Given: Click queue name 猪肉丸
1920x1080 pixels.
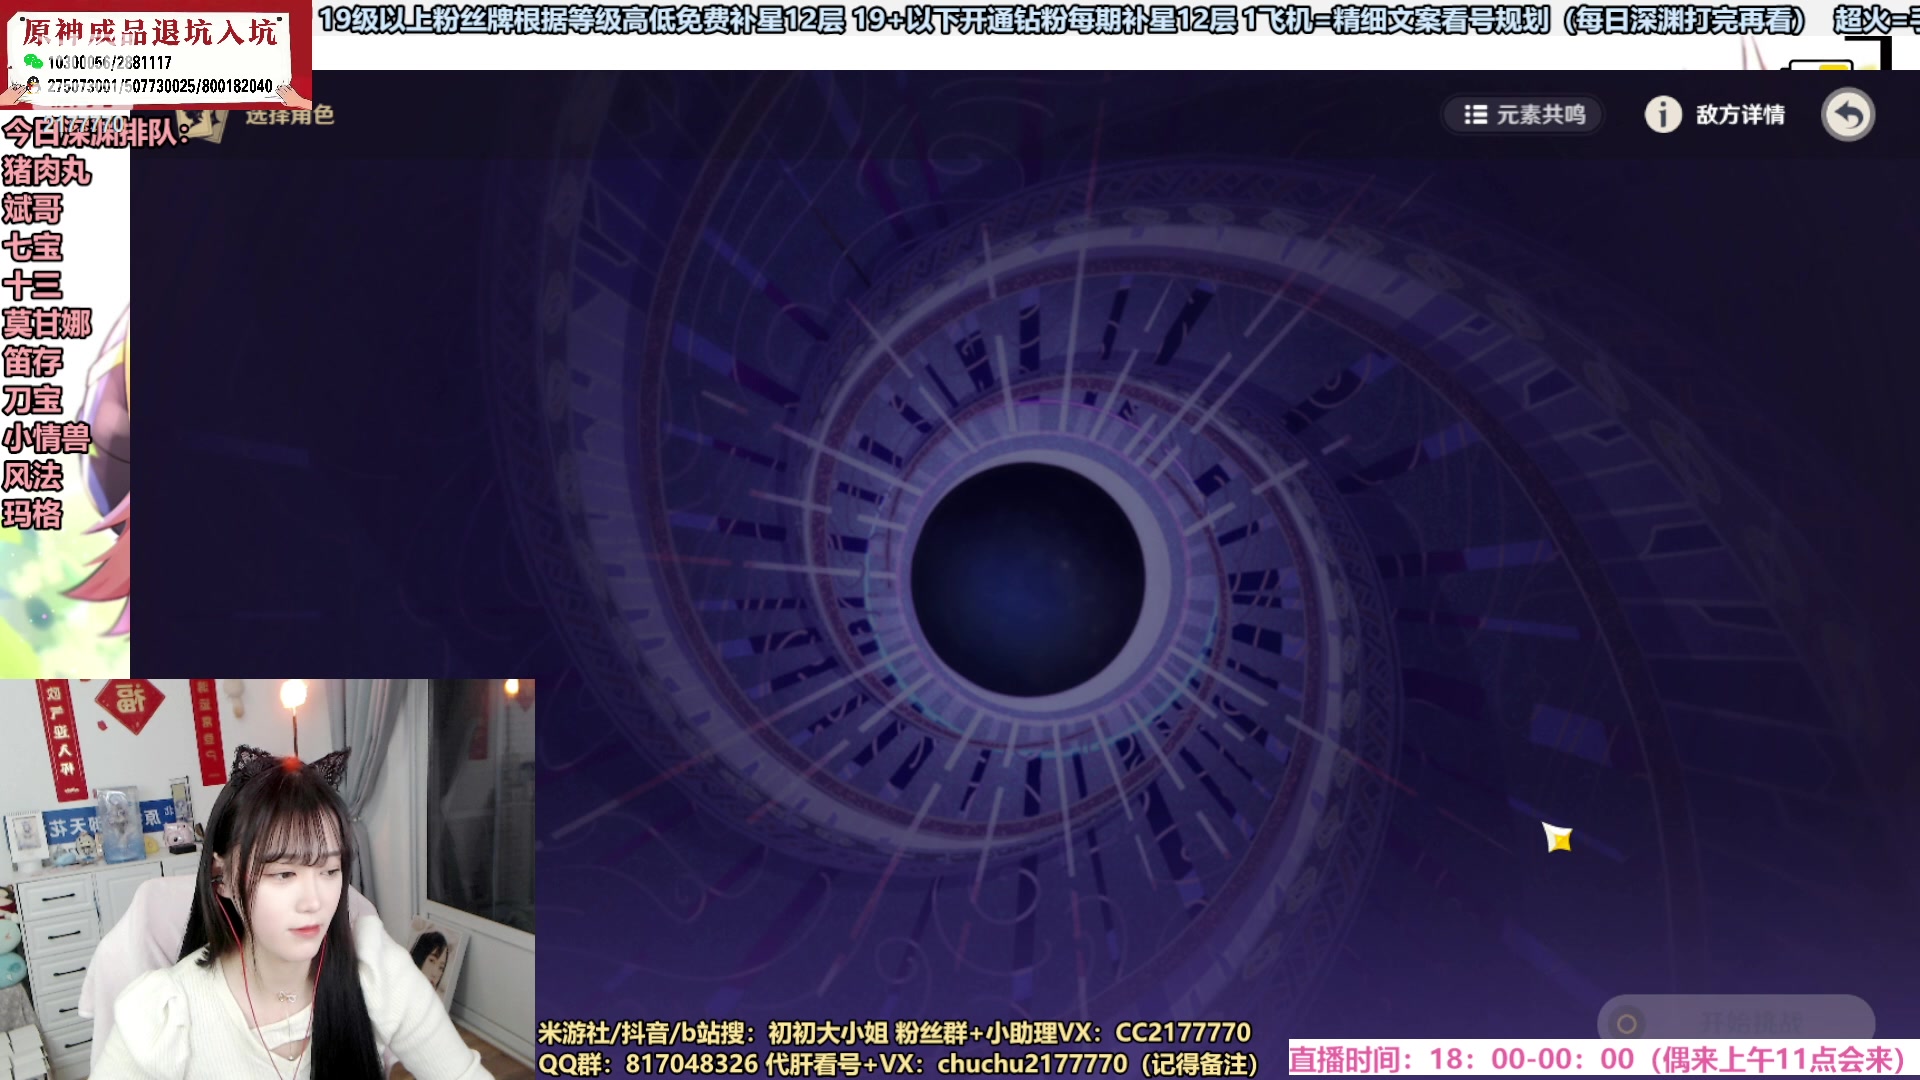Looking at the screenshot, I should [47, 171].
